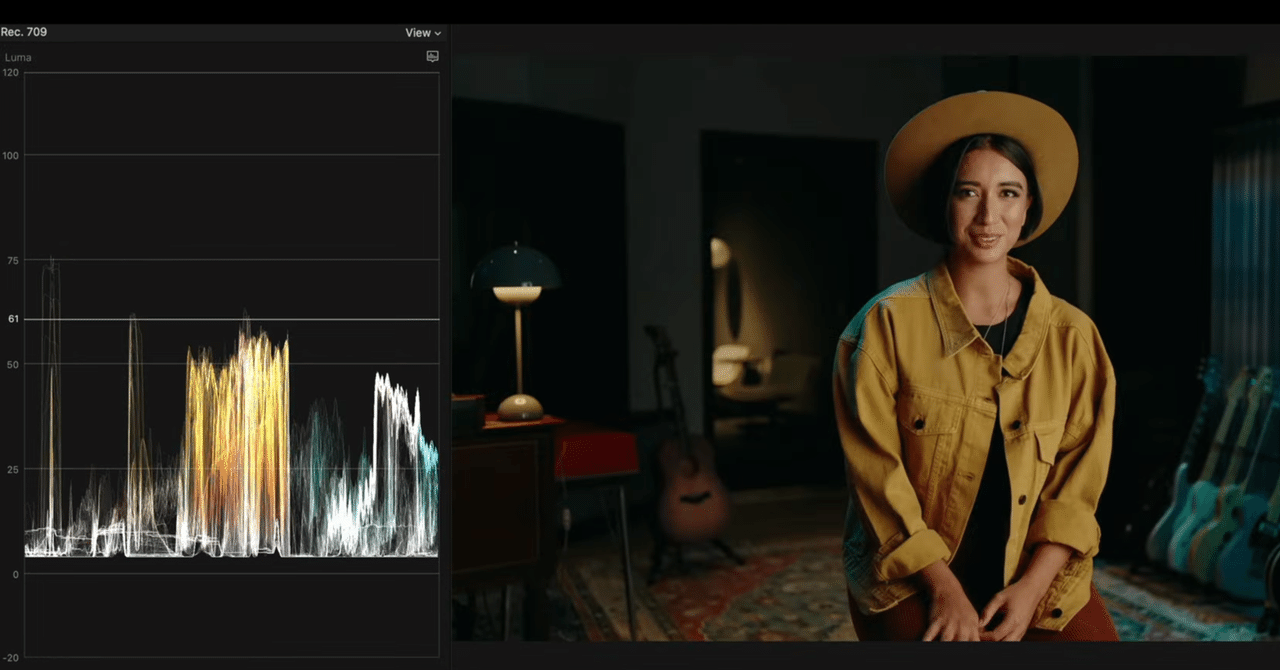This screenshot has height=670, width=1280.
Task: Click 120 at the top of the waveform scale
Action: 12,72
